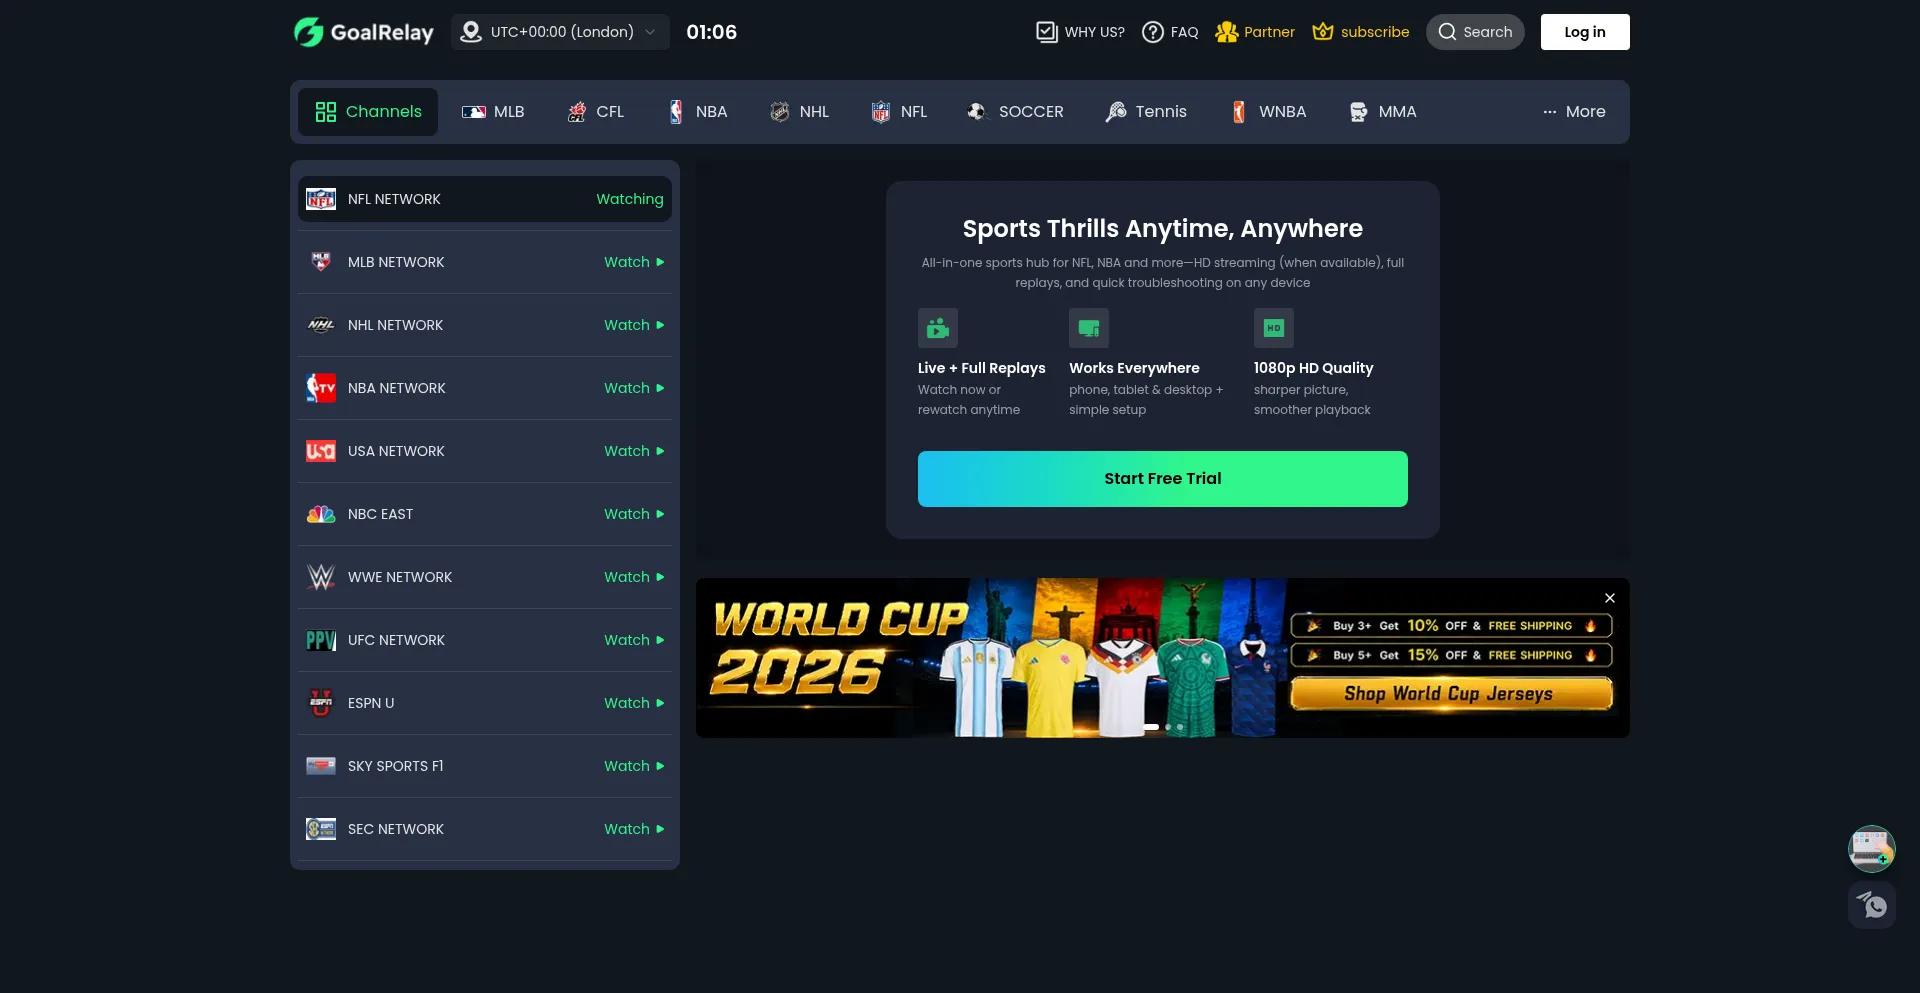Click the WWE NETWORK channel logo
The height and width of the screenshot is (993, 1920).
click(x=321, y=577)
